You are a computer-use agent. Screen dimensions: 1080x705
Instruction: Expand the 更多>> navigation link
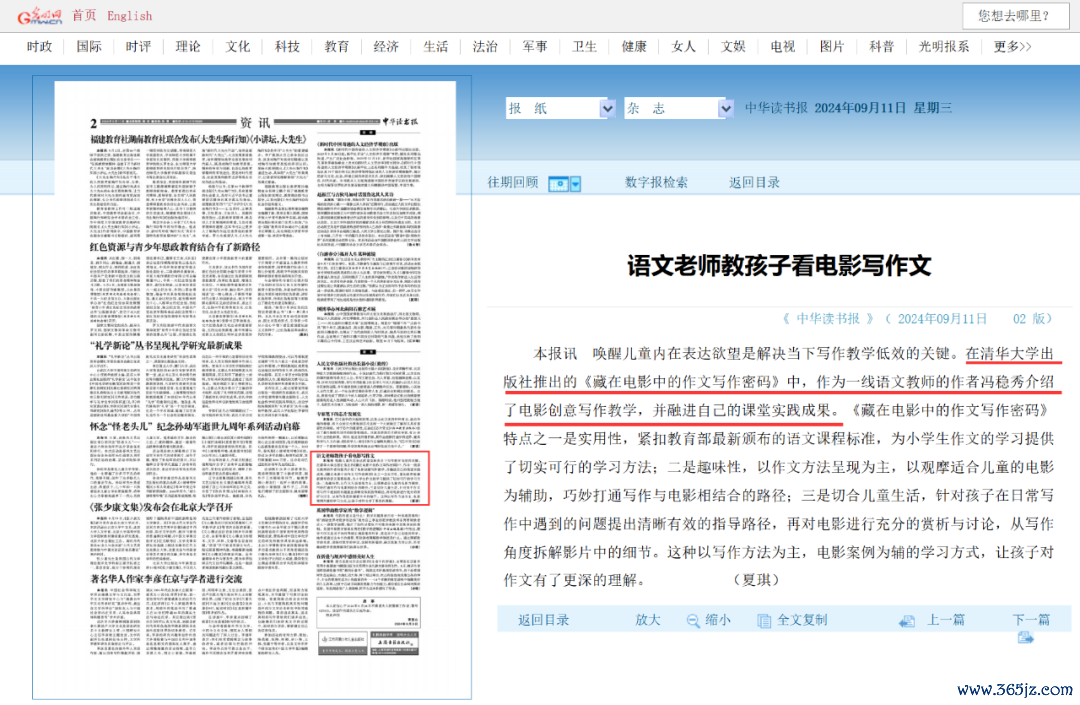tap(1012, 47)
